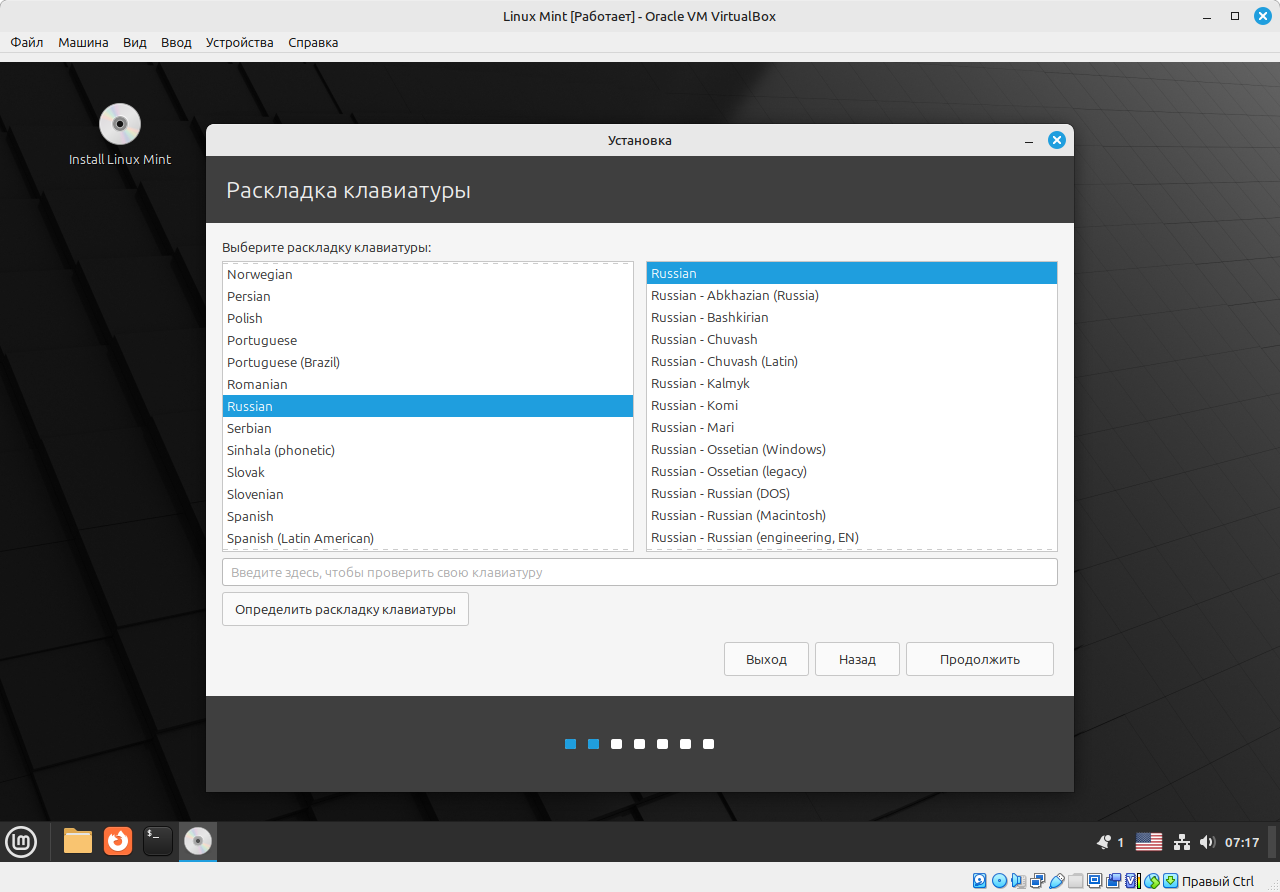Select Russian - Russian (Macintosh) variant
The width and height of the screenshot is (1280, 892).
click(x=852, y=515)
